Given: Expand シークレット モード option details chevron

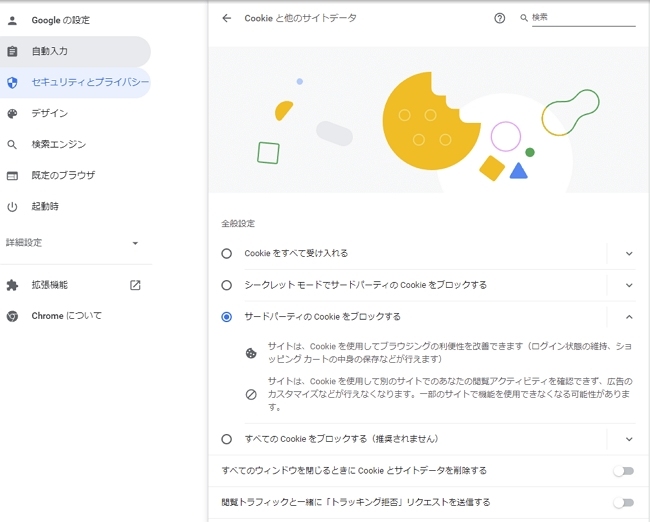Looking at the screenshot, I should click(629, 286).
